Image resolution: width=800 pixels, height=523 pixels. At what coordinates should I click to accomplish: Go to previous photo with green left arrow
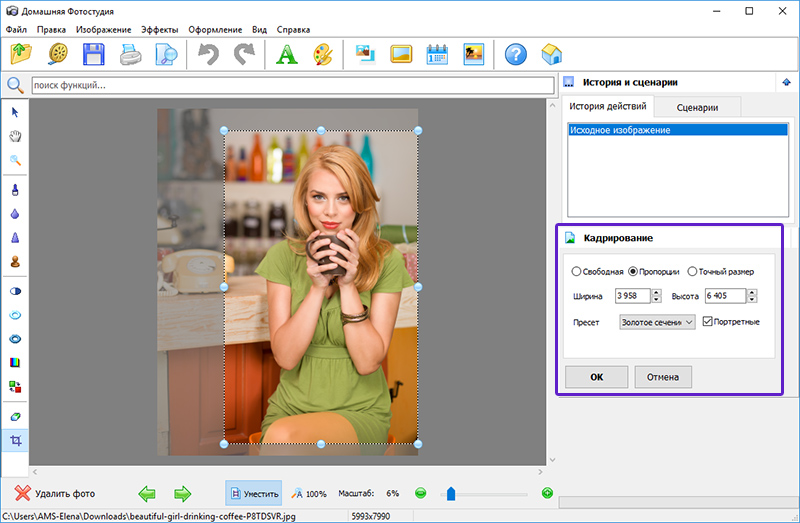147,493
